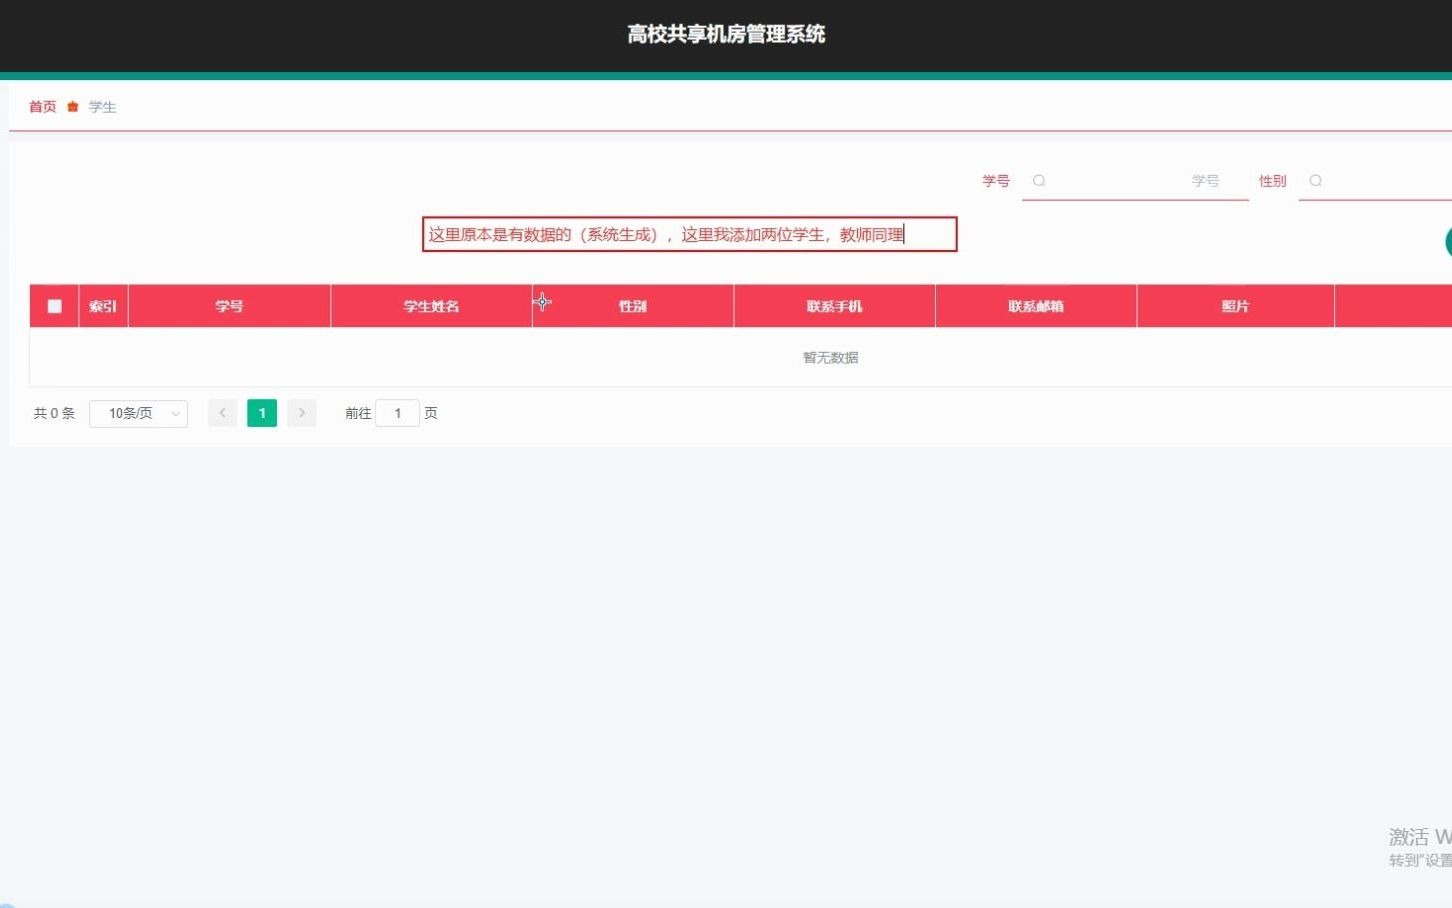Image resolution: width=1452 pixels, height=908 pixels.
Task: Click the cursor crosshair icon near 学生姓名 header
Action: [542, 302]
